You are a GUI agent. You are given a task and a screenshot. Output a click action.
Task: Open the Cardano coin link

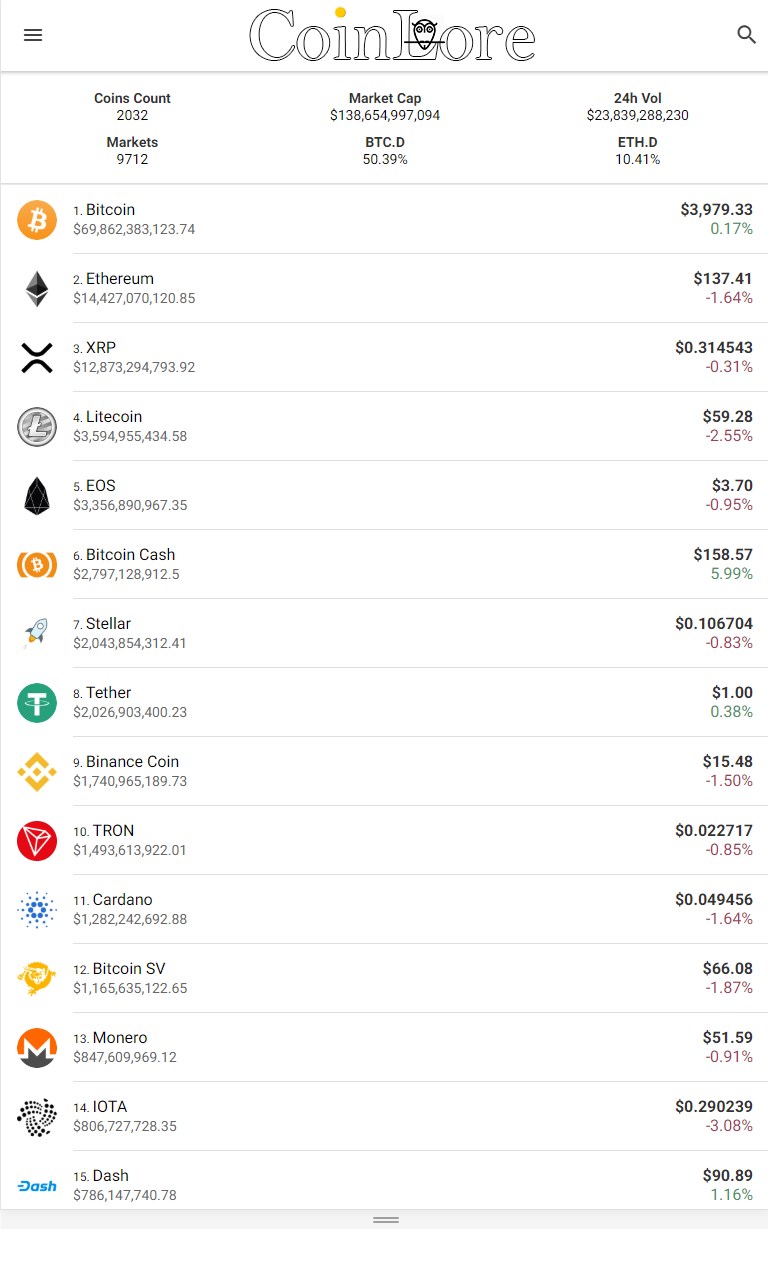(122, 900)
